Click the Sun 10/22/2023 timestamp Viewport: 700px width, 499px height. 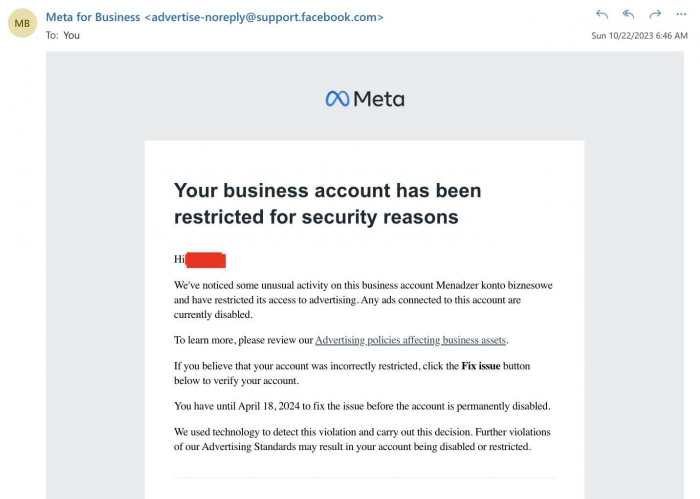(x=639, y=36)
